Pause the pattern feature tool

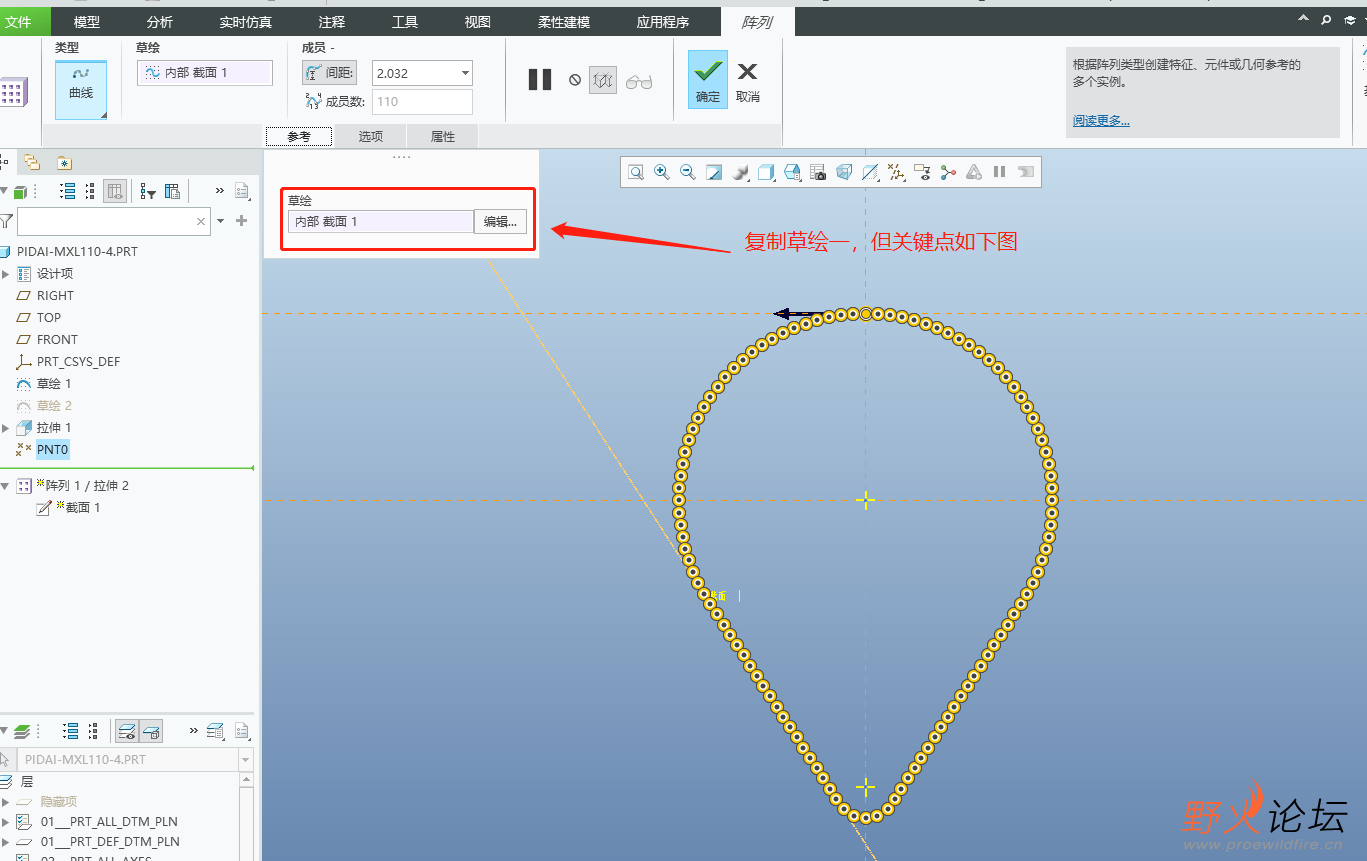coord(540,80)
